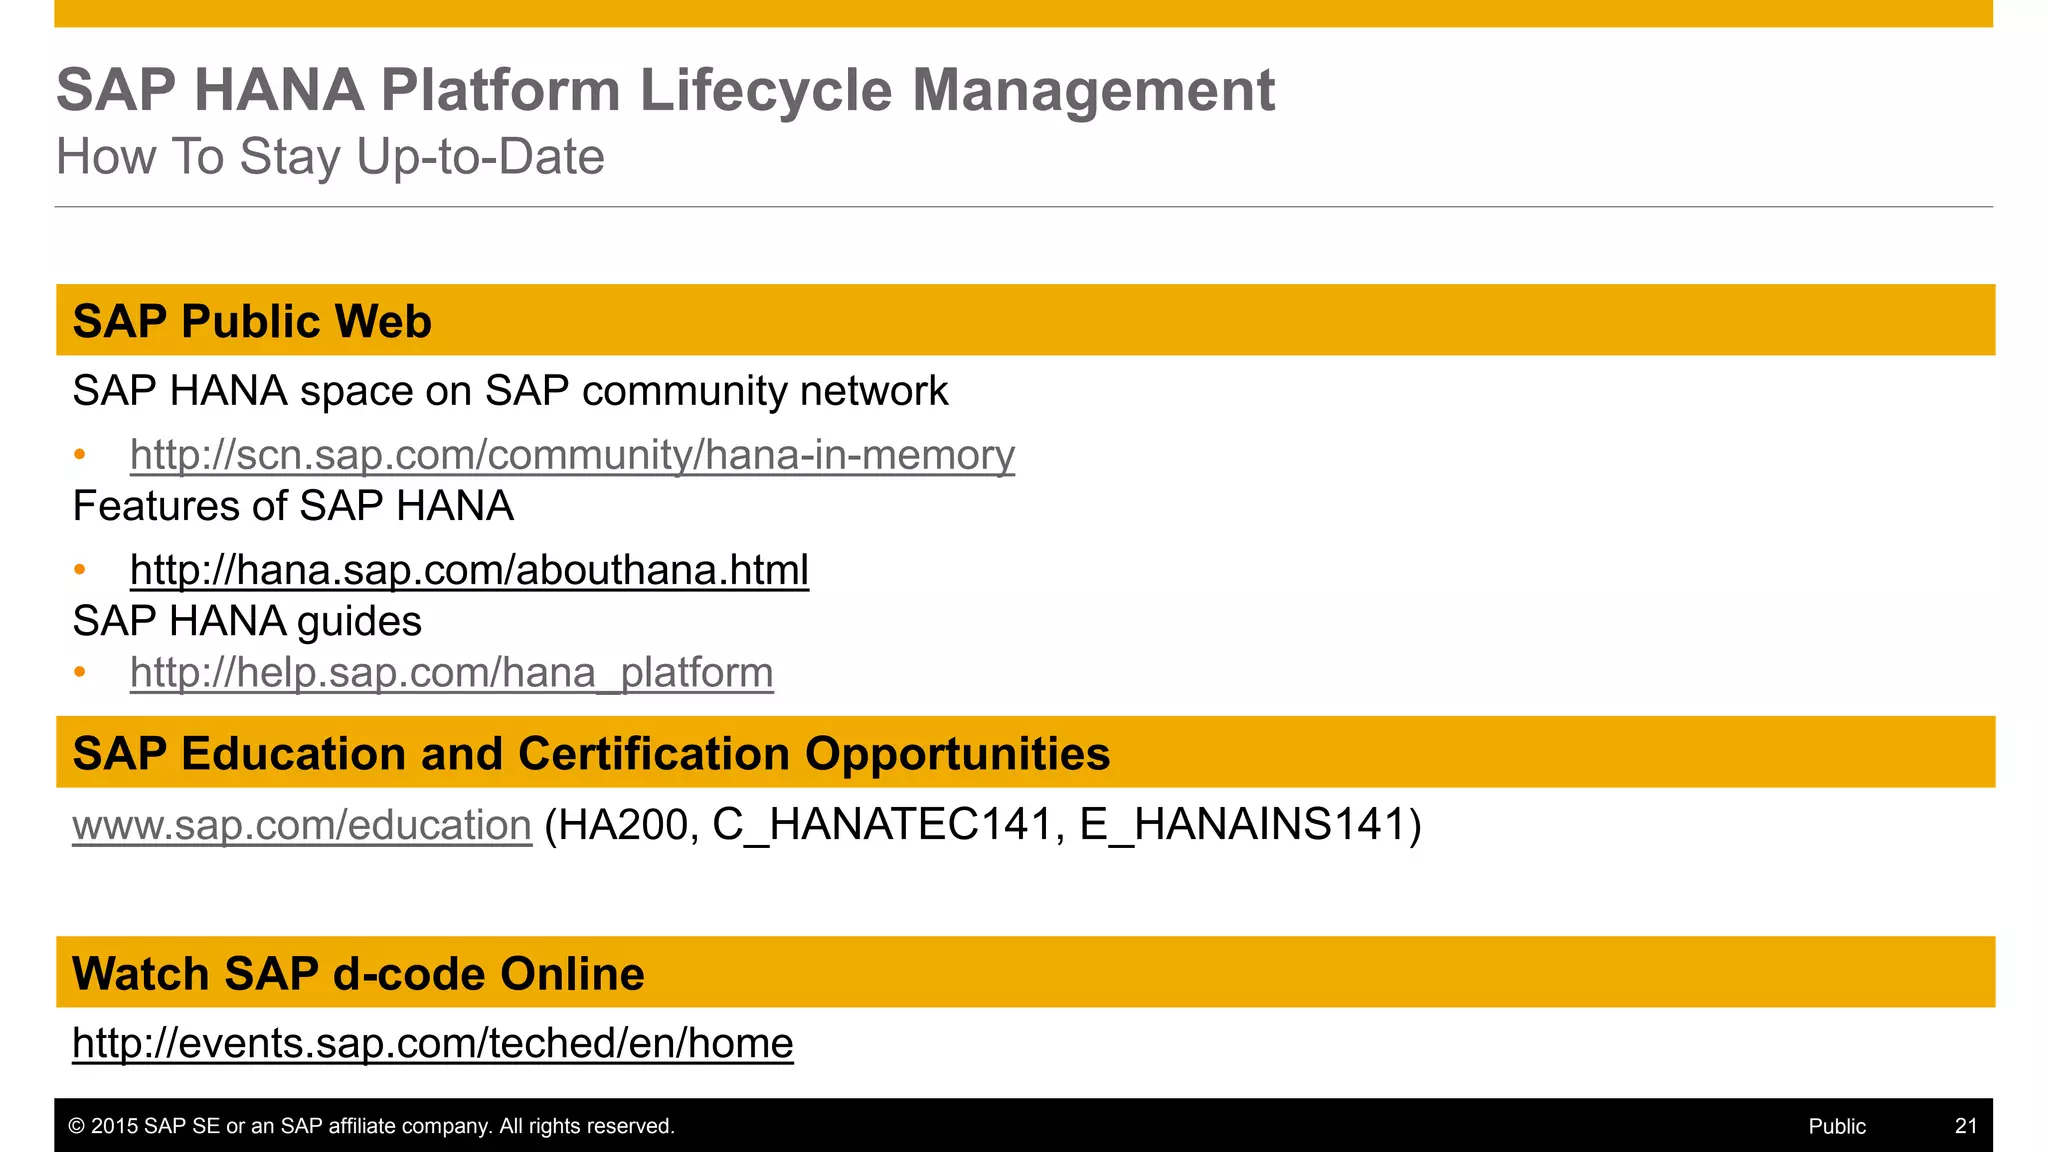Viewport: 2048px width, 1152px height.
Task: Open the hana.sap.com abouthana.html link
Action: click(x=469, y=570)
